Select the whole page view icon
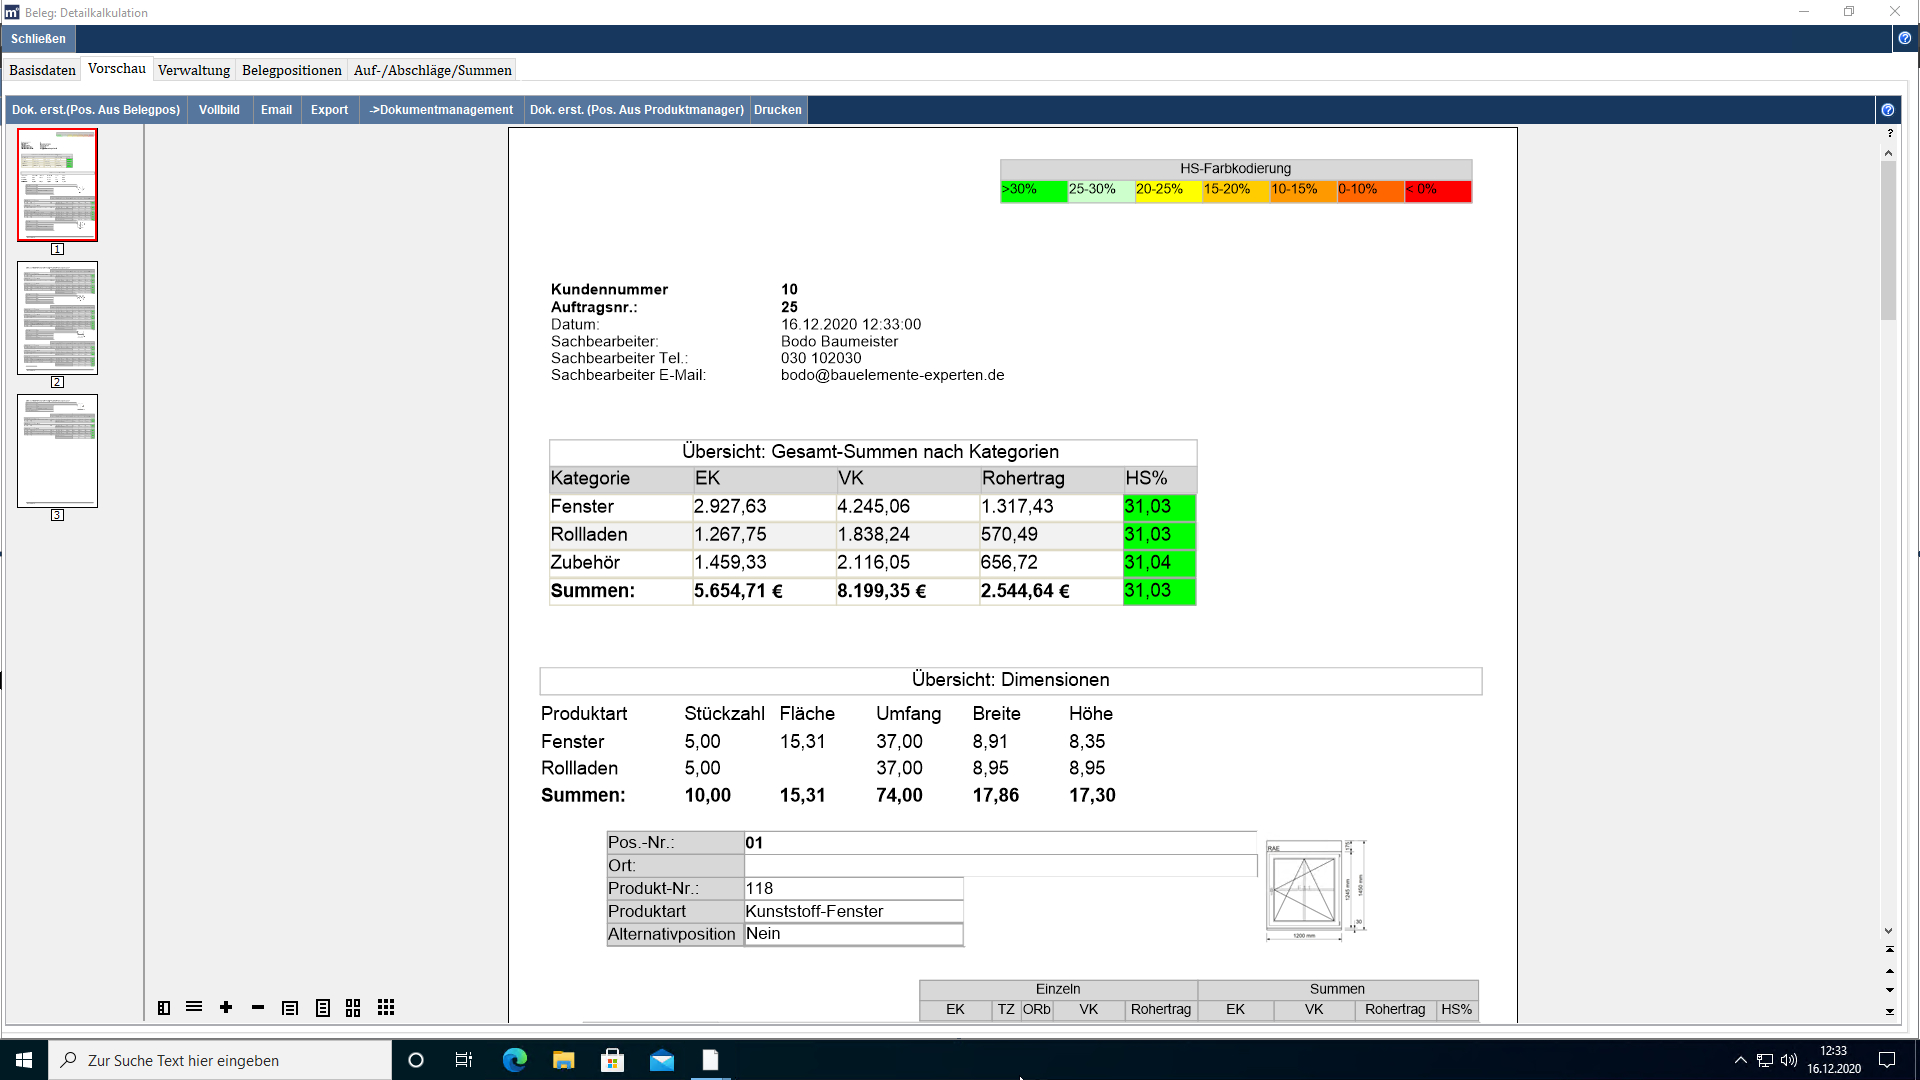The width and height of the screenshot is (1920, 1080). (x=323, y=1008)
